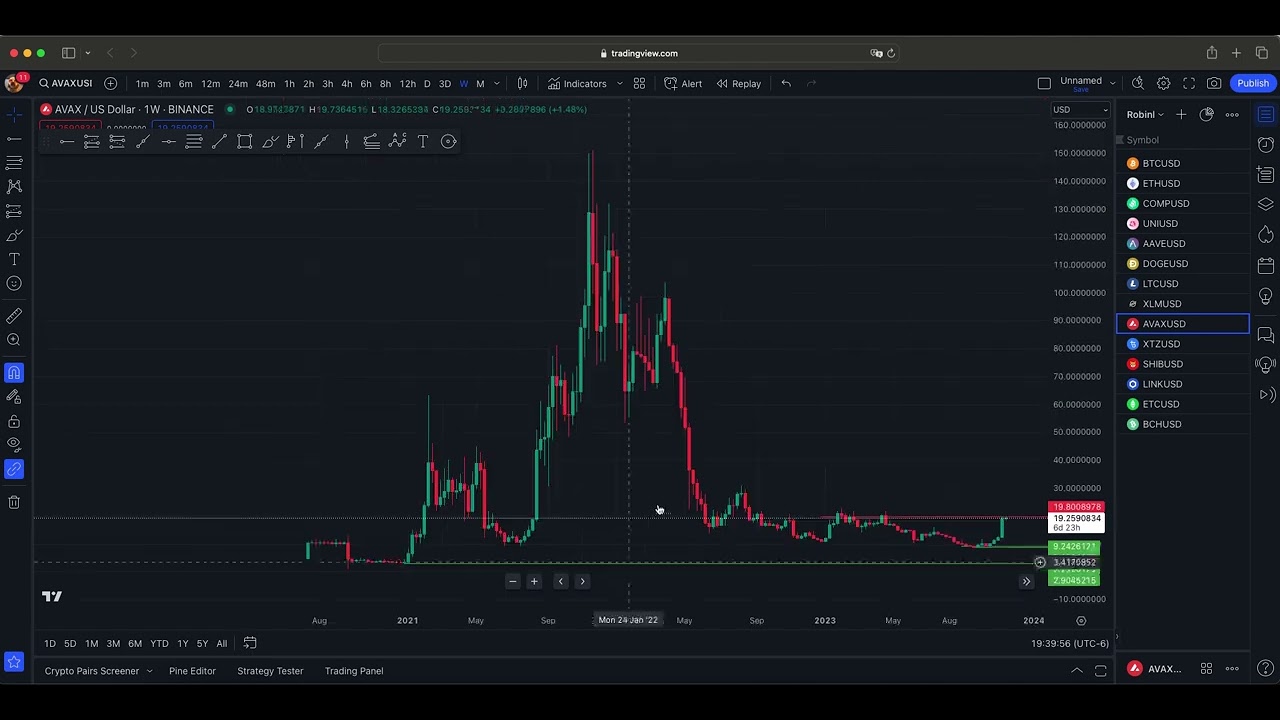
Task: Open the watchlist pie chart advanced view icon
Action: tap(1207, 115)
